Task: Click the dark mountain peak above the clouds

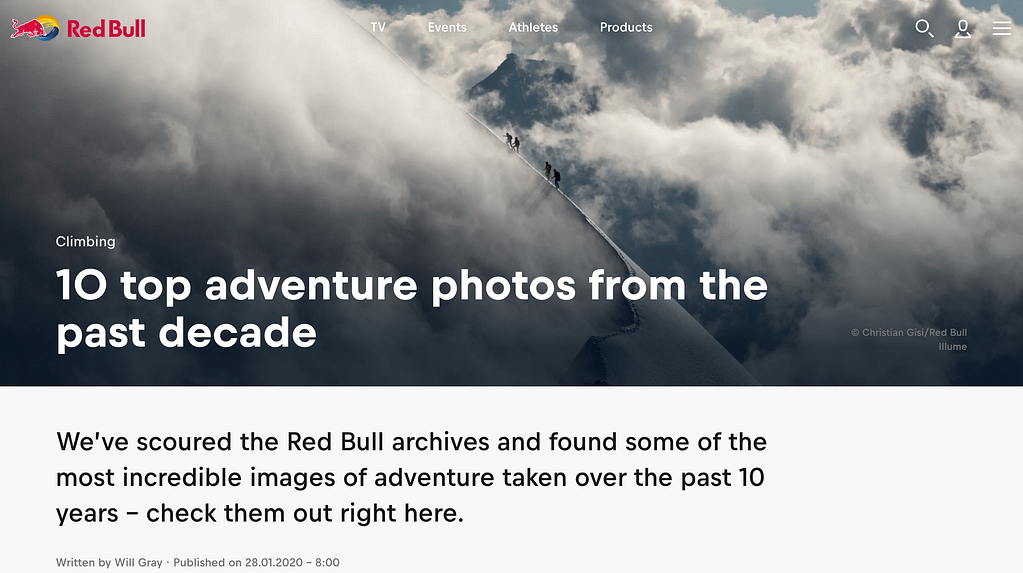Action: [x=510, y=80]
